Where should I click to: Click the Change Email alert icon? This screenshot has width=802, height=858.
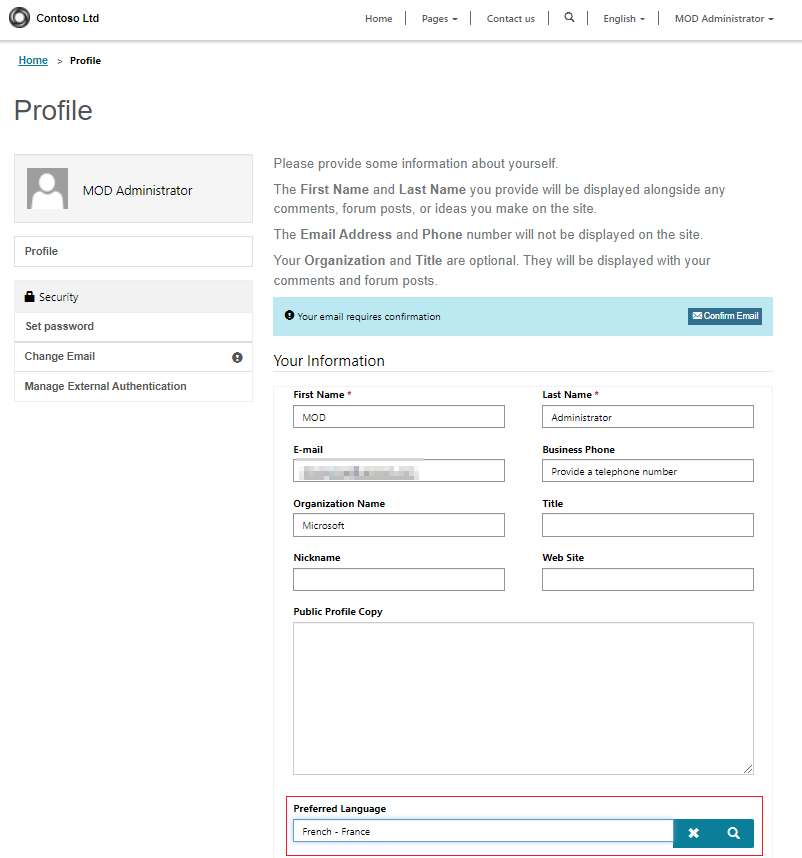pyautogui.click(x=237, y=357)
